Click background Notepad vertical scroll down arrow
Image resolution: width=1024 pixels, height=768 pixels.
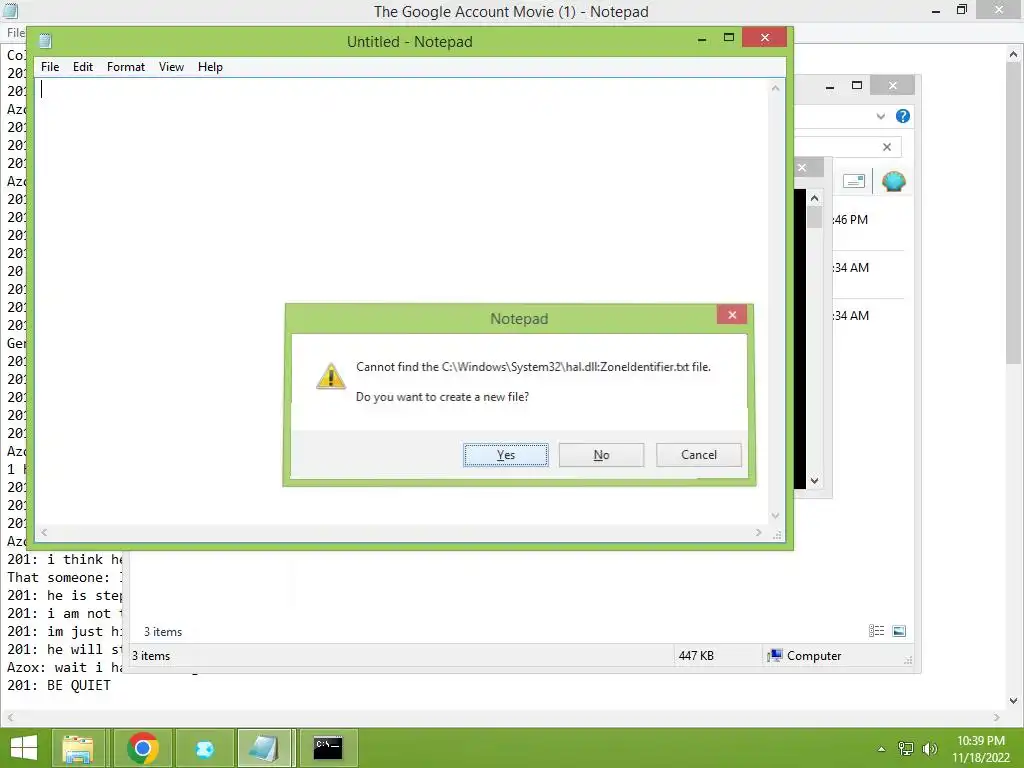click(1014, 701)
